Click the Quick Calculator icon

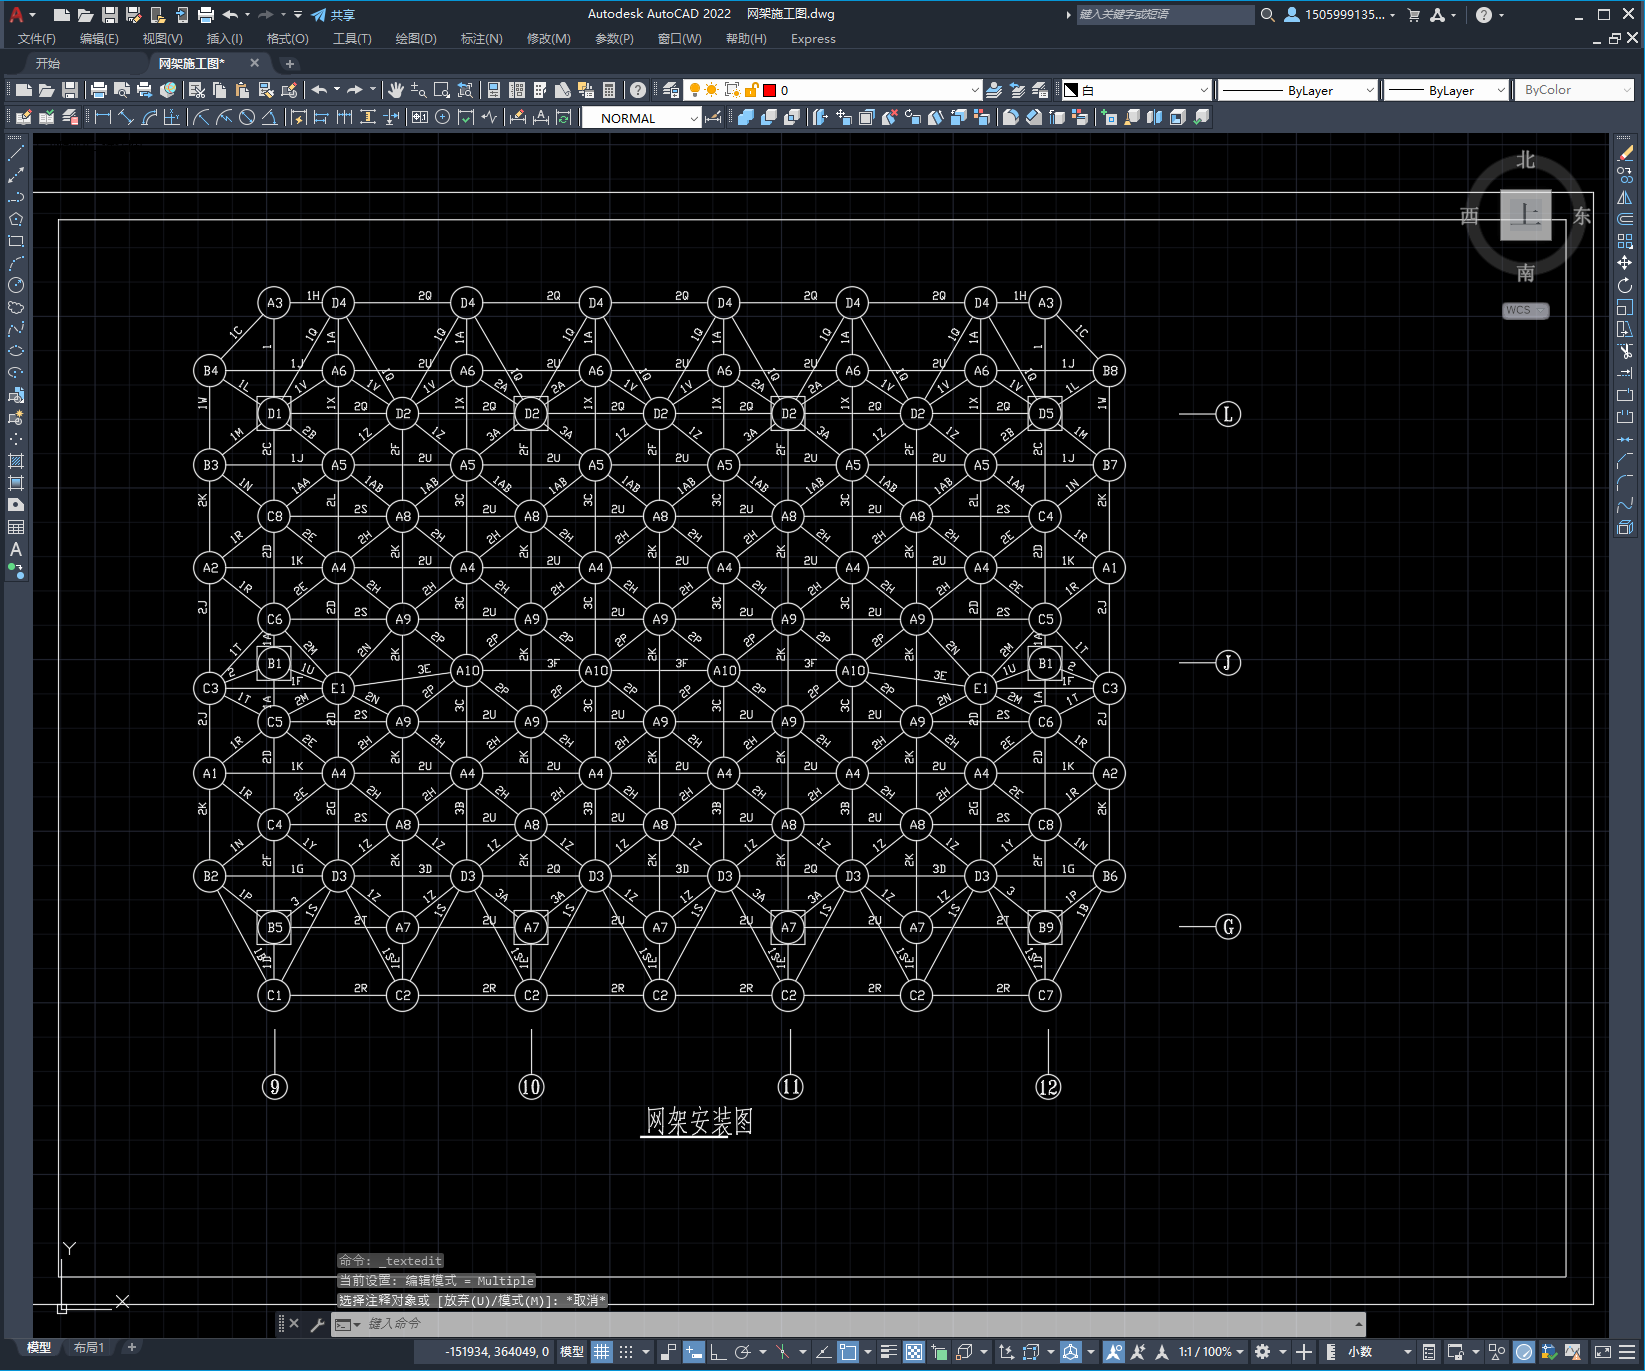[609, 90]
